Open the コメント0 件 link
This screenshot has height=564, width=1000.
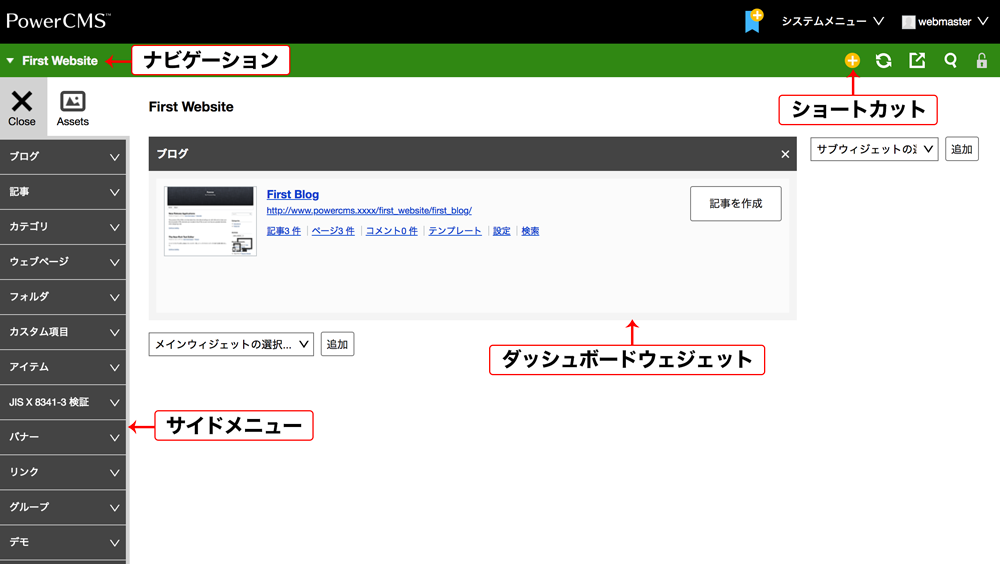pyautogui.click(x=392, y=231)
